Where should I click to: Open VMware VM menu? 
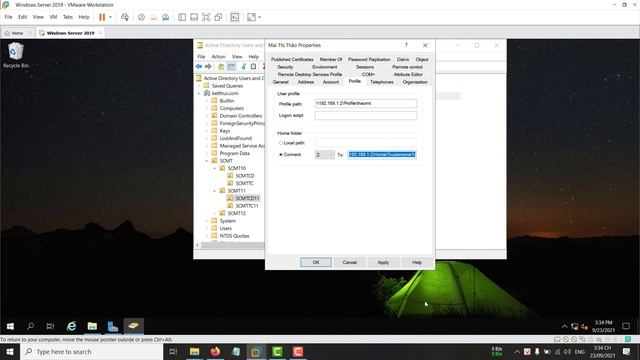[x=53, y=17]
